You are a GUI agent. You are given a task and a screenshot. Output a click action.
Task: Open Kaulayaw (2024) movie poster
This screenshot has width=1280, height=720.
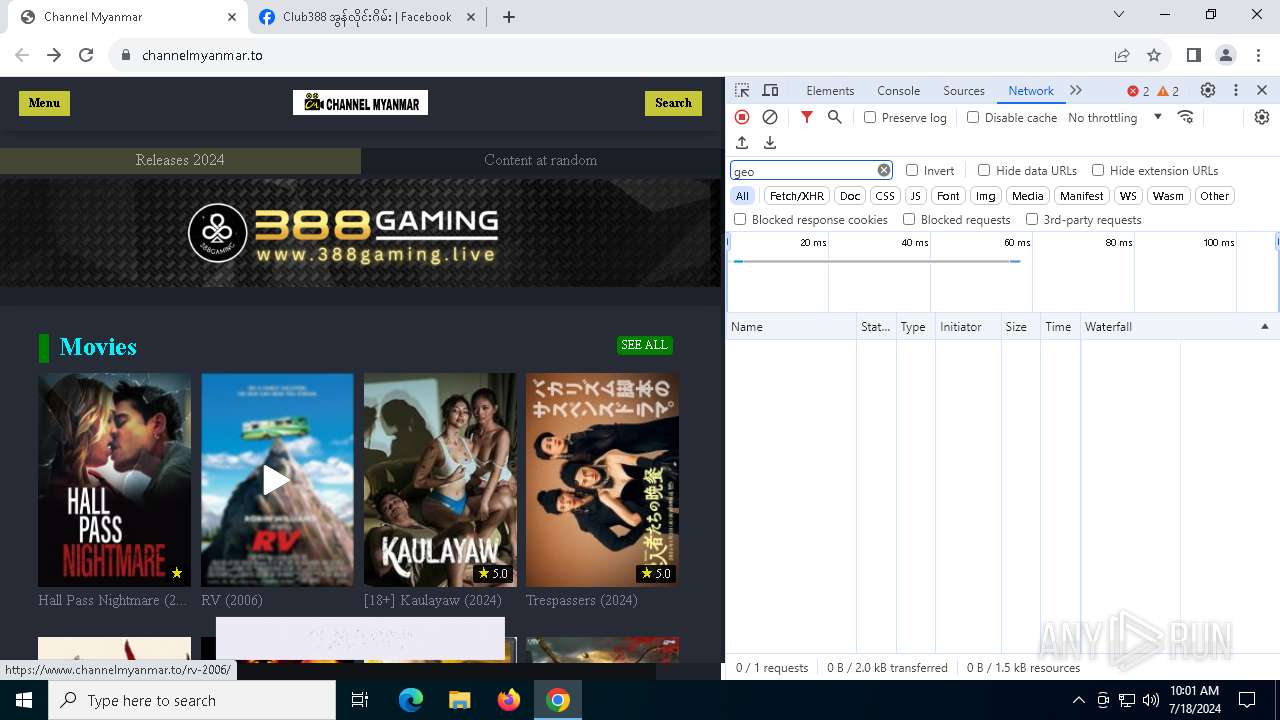(x=440, y=480)
